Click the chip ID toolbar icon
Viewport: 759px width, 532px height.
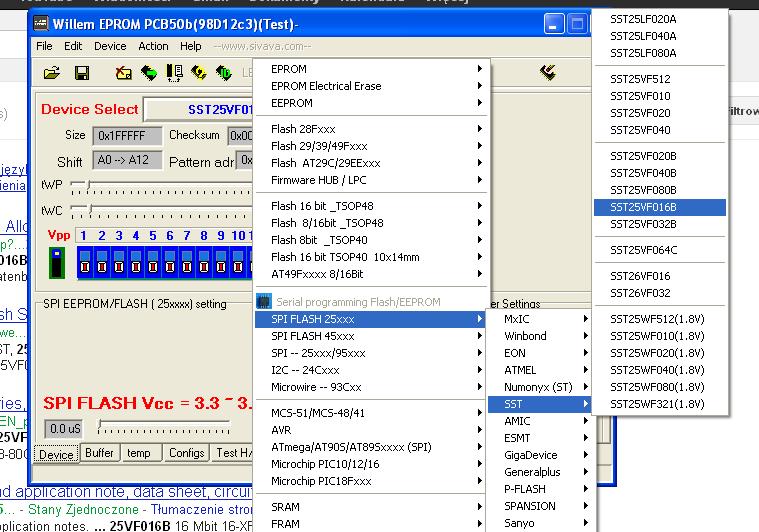coord(223,73)
